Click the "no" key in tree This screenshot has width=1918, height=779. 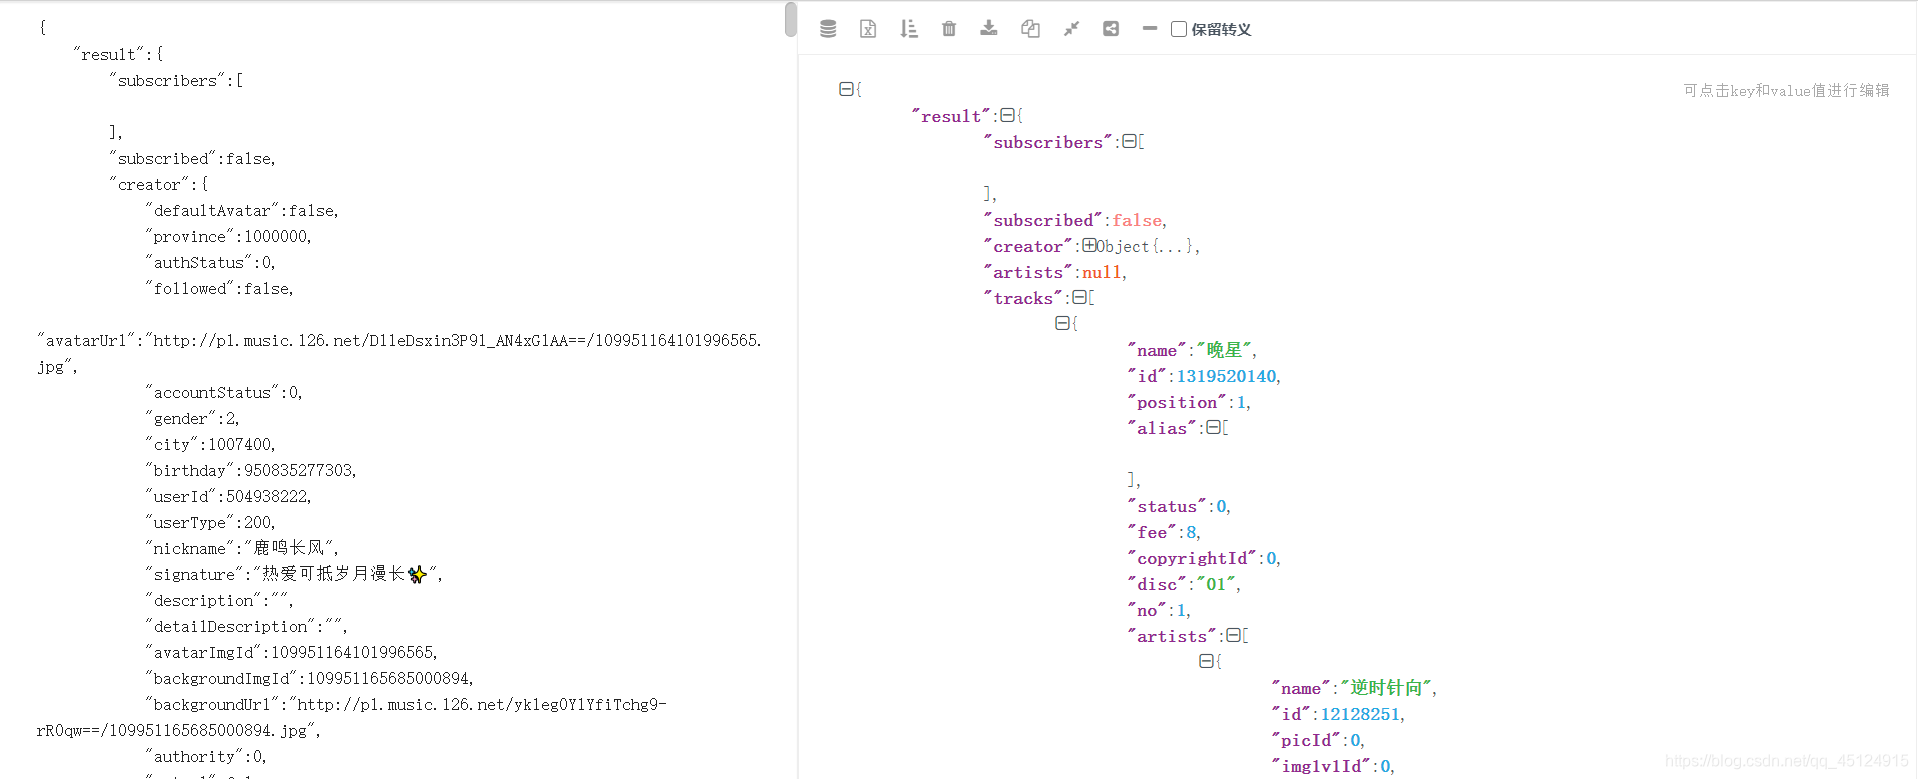pyautogui.click(x=1147, y=610)
